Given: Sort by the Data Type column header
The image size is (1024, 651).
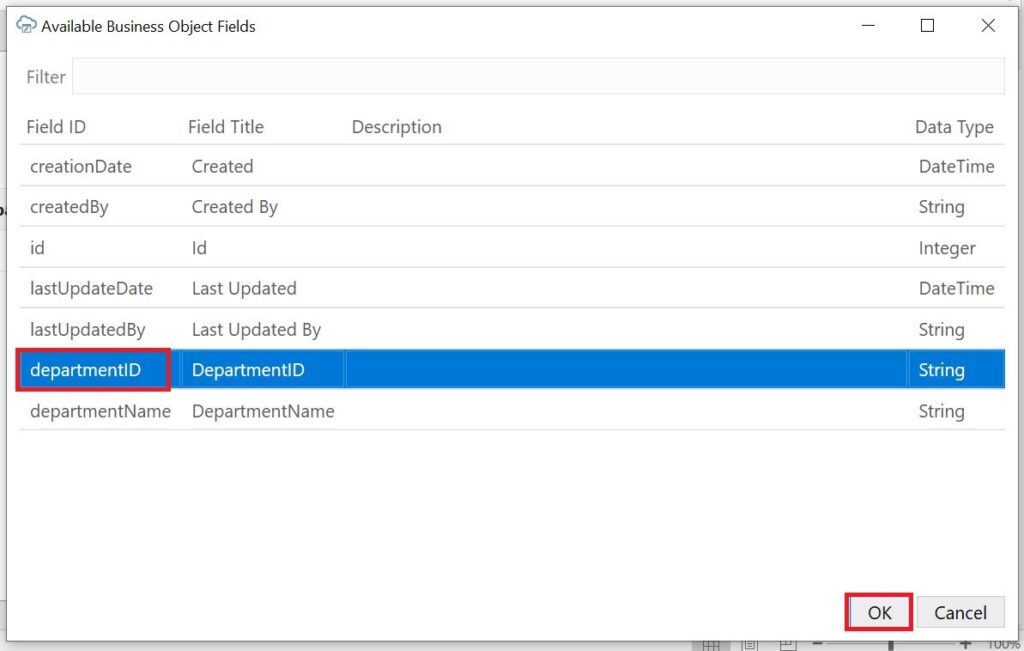Looking at the screenshot, I should point(953,127).
